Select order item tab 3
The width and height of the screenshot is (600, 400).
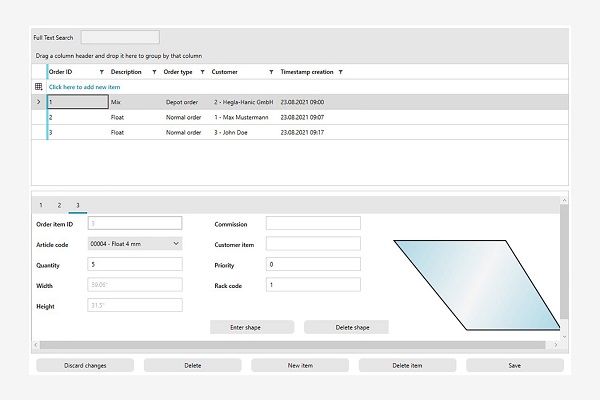click(x=78, y=204)
